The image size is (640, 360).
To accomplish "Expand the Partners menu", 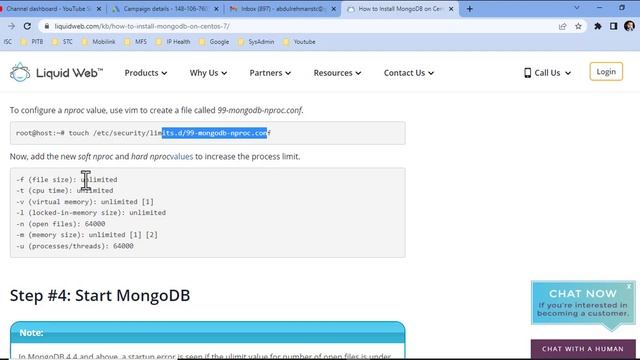I will click(x=270, y=73).
